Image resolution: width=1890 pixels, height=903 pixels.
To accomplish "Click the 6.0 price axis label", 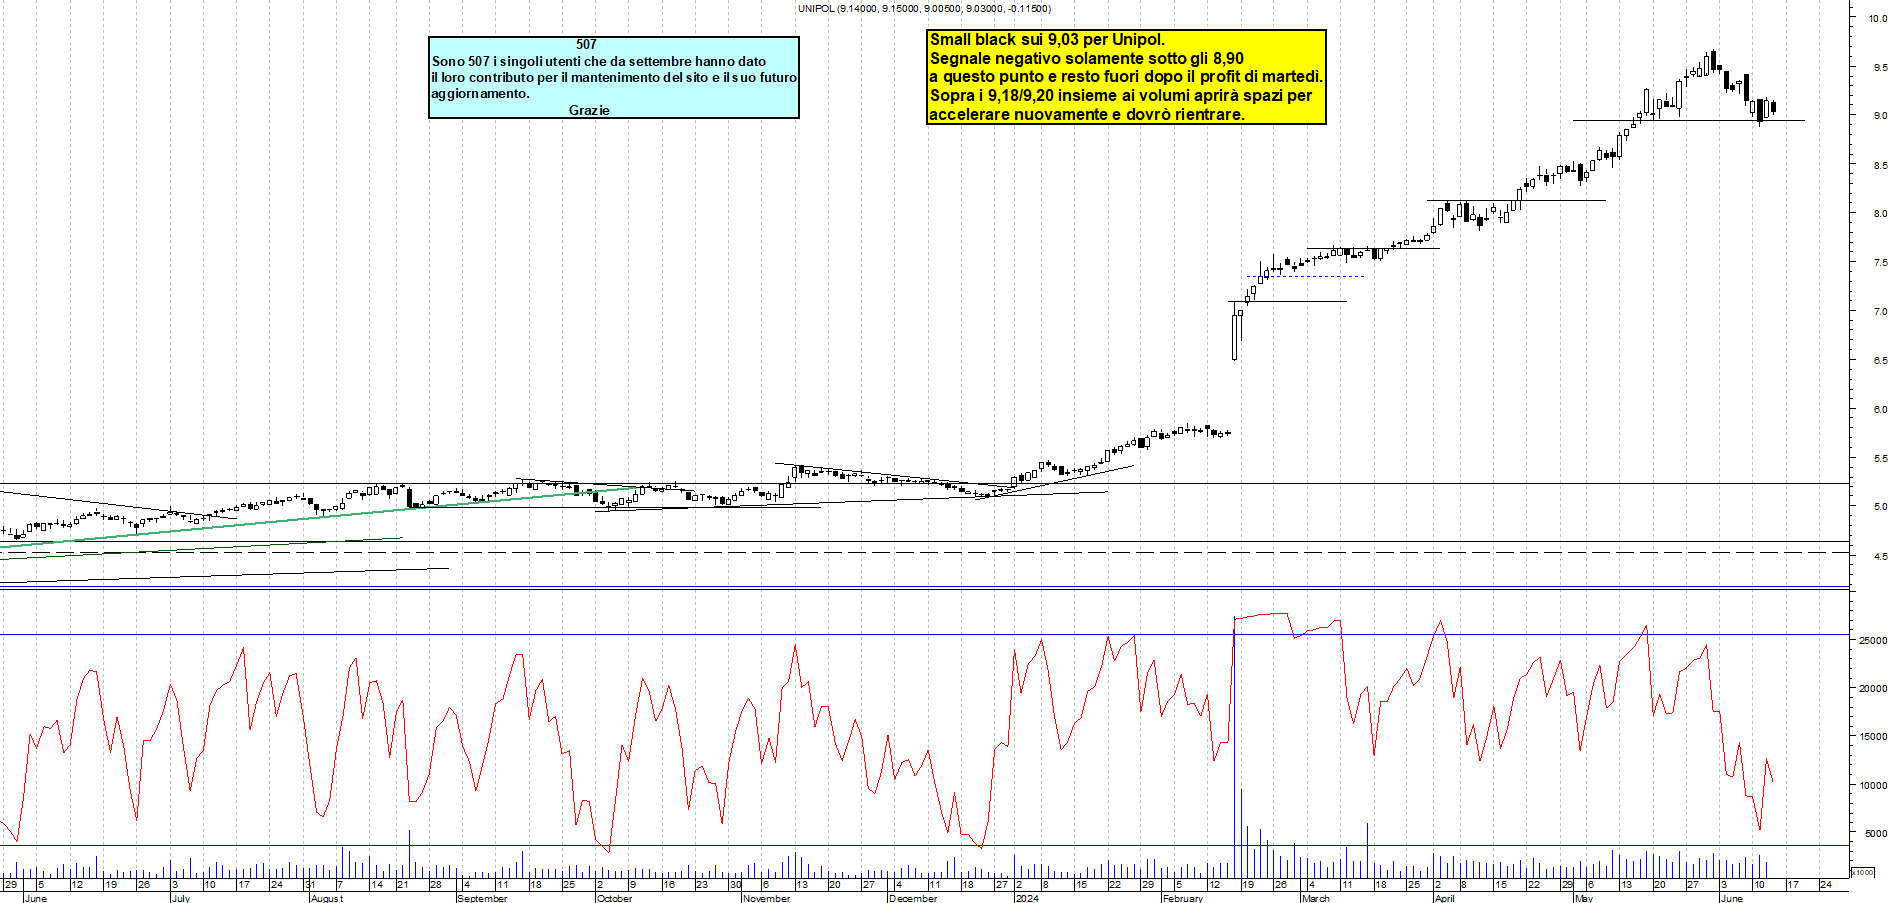I will (x=1880, y=410).
